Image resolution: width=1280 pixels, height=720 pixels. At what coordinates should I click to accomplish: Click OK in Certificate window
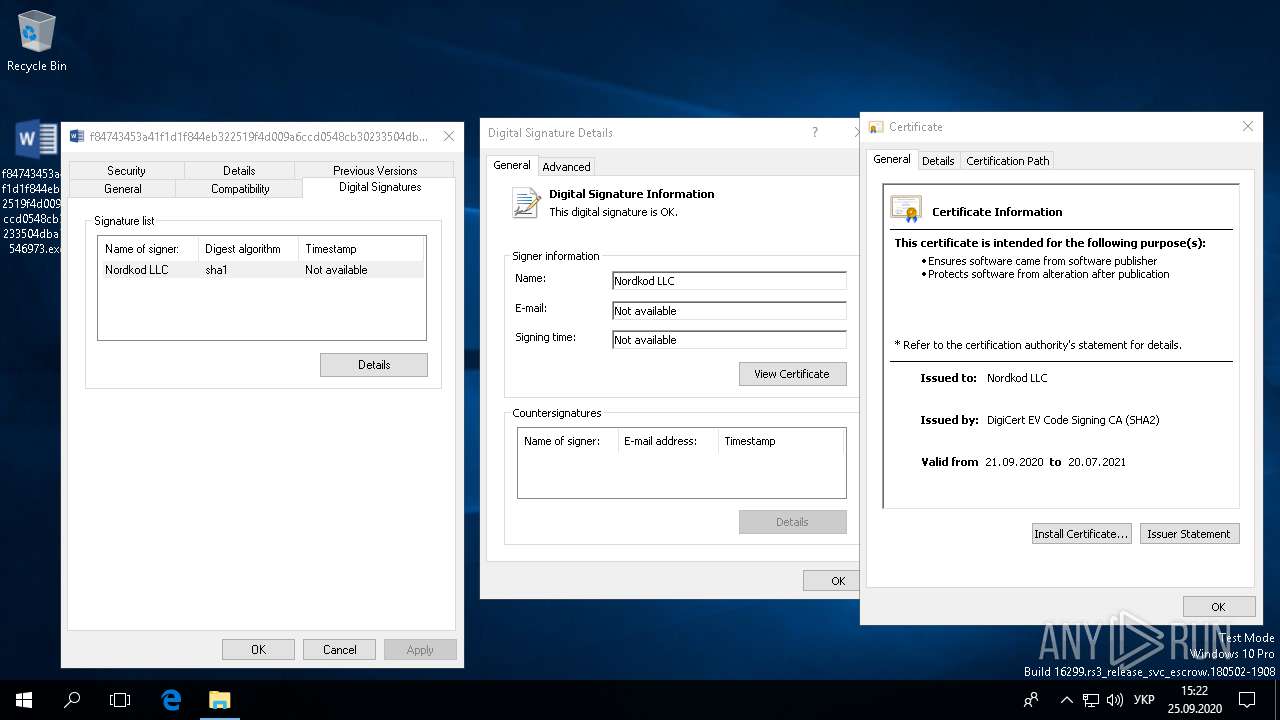tap(1218, 607)
